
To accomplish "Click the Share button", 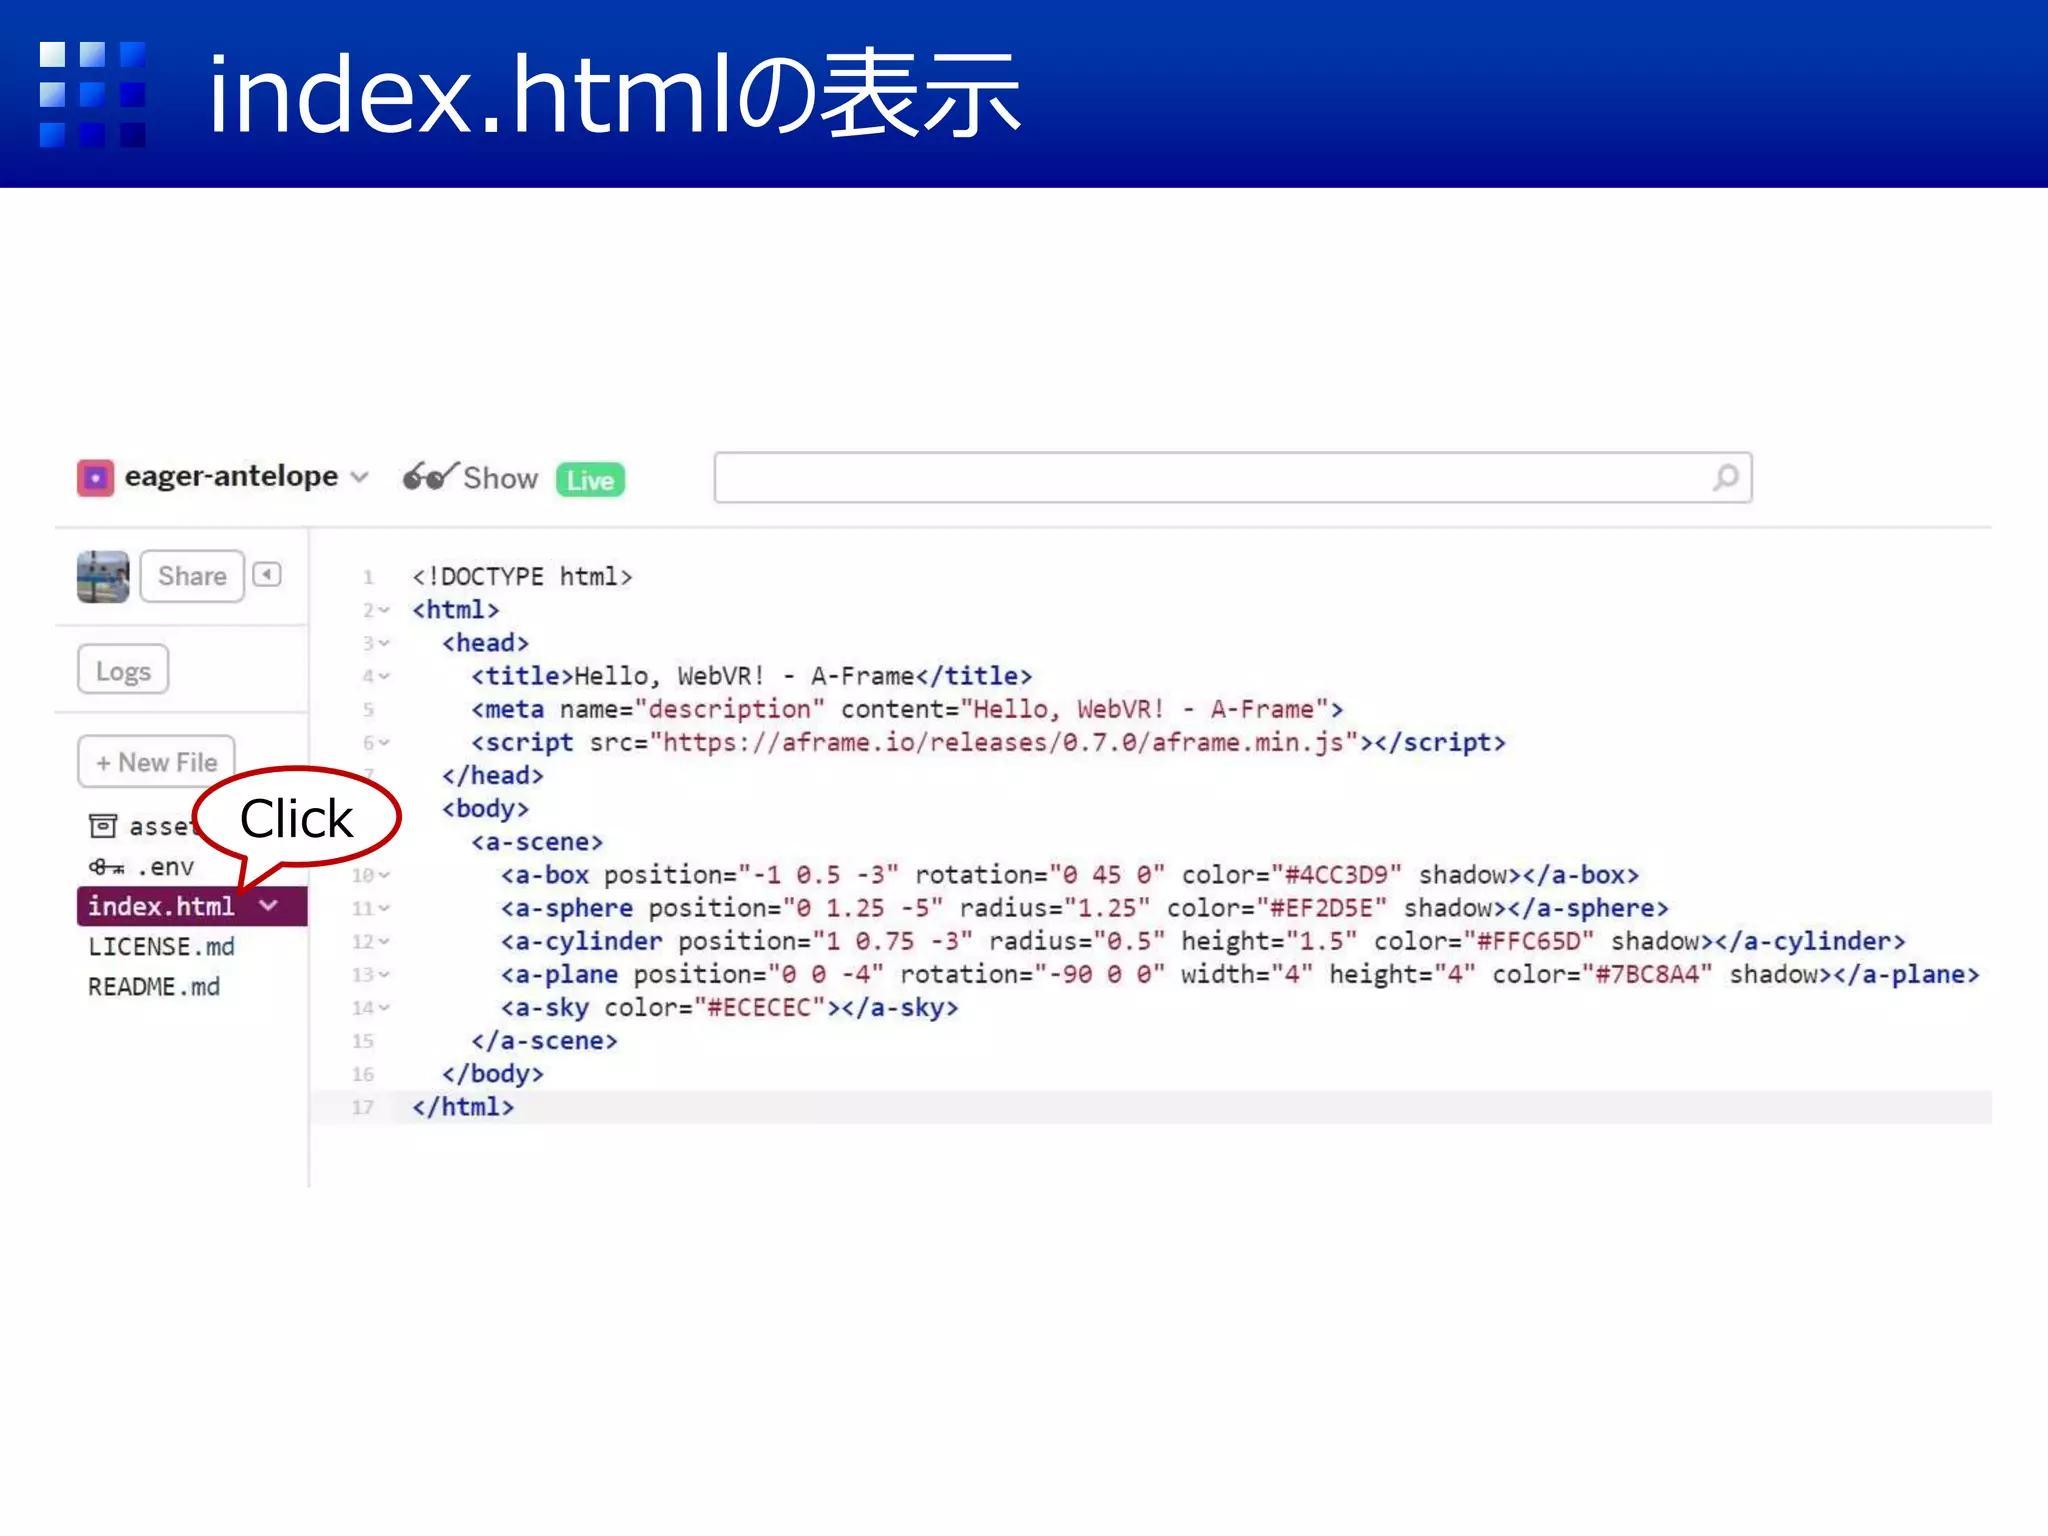I will click(x=192, y=576).
